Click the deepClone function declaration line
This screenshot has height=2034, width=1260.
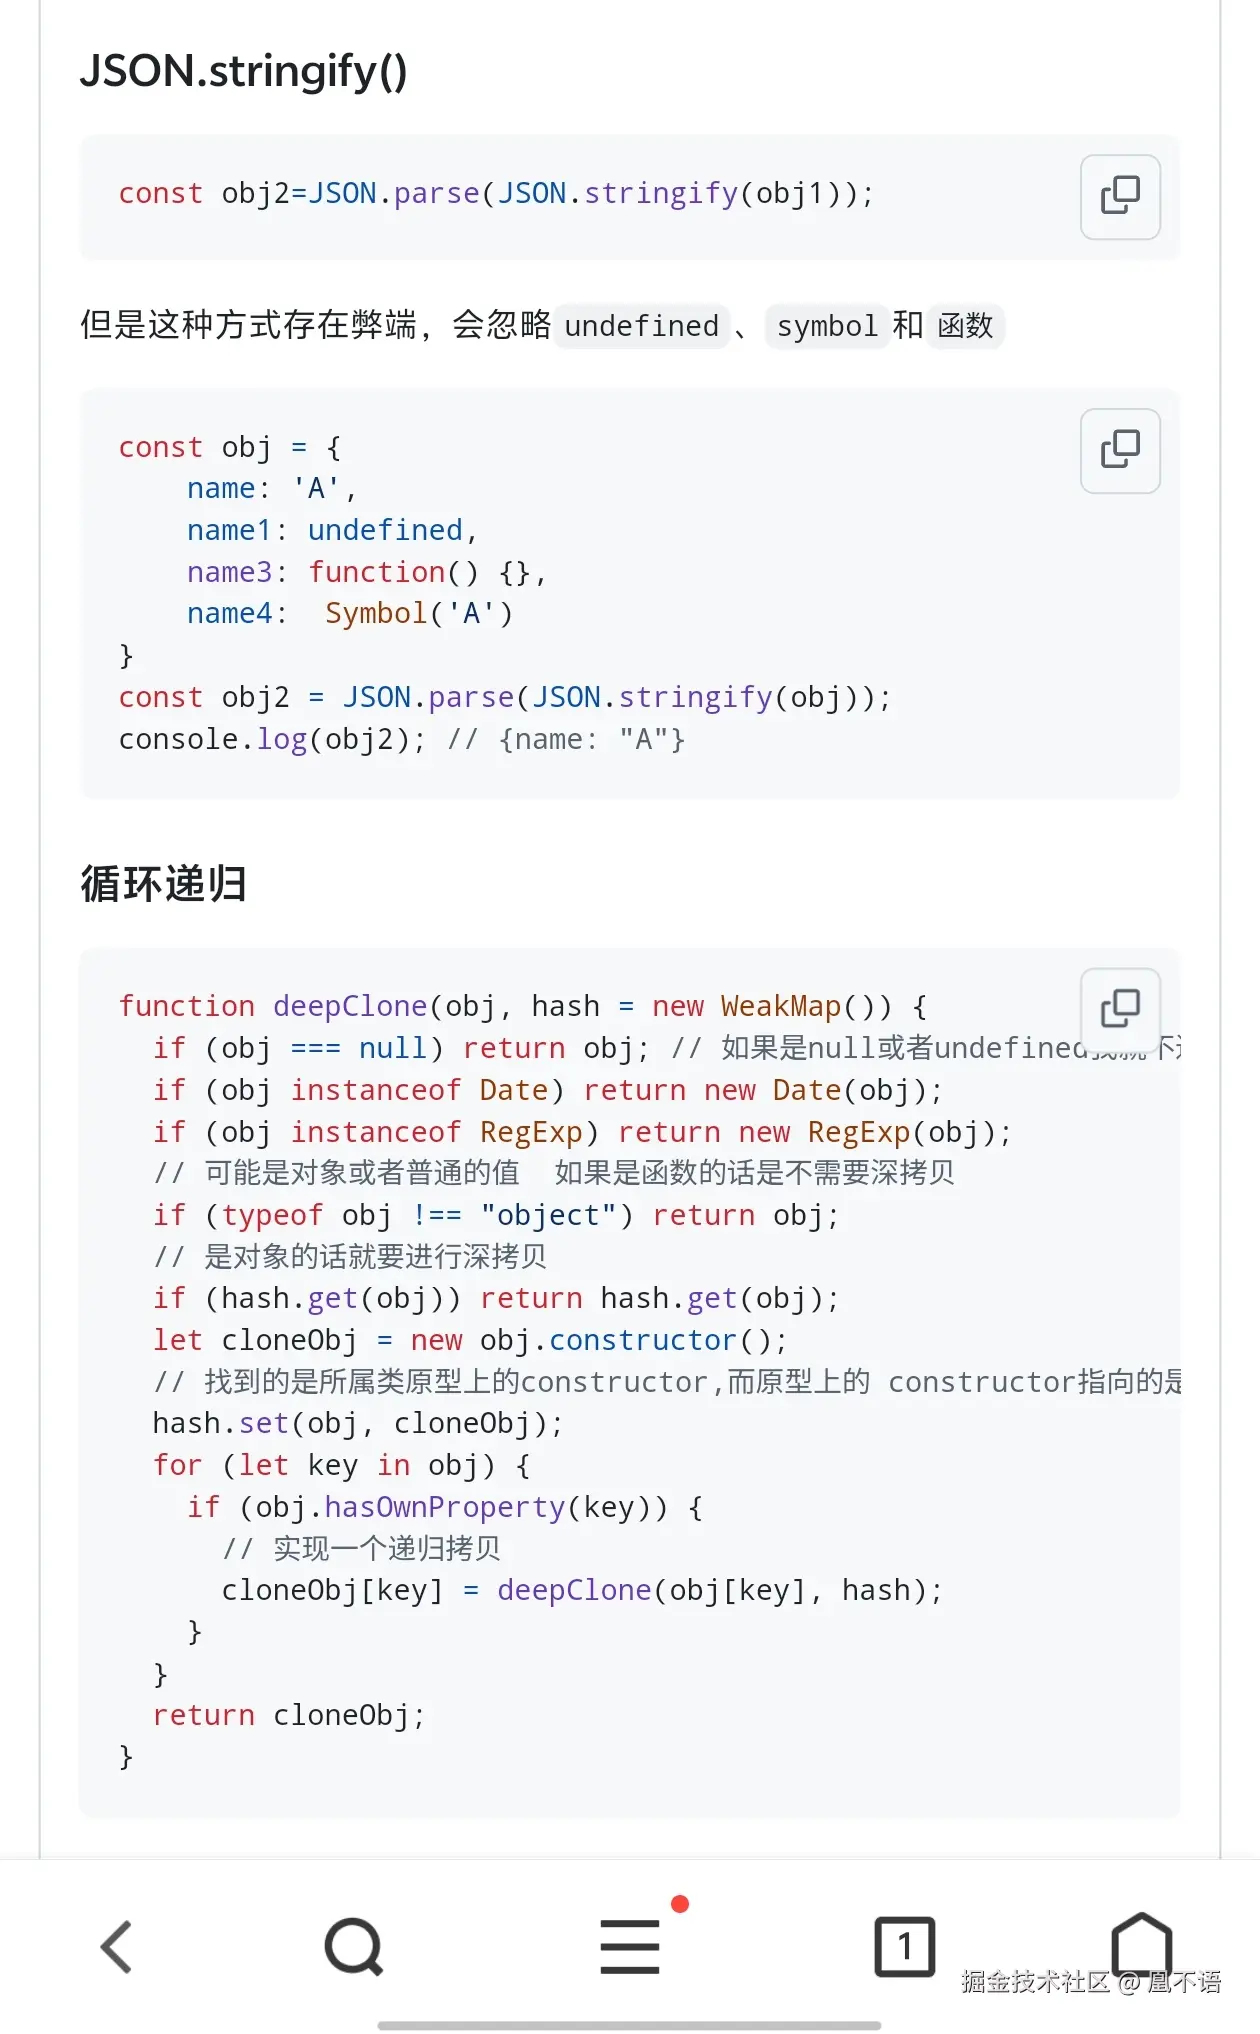[523, 1006]
